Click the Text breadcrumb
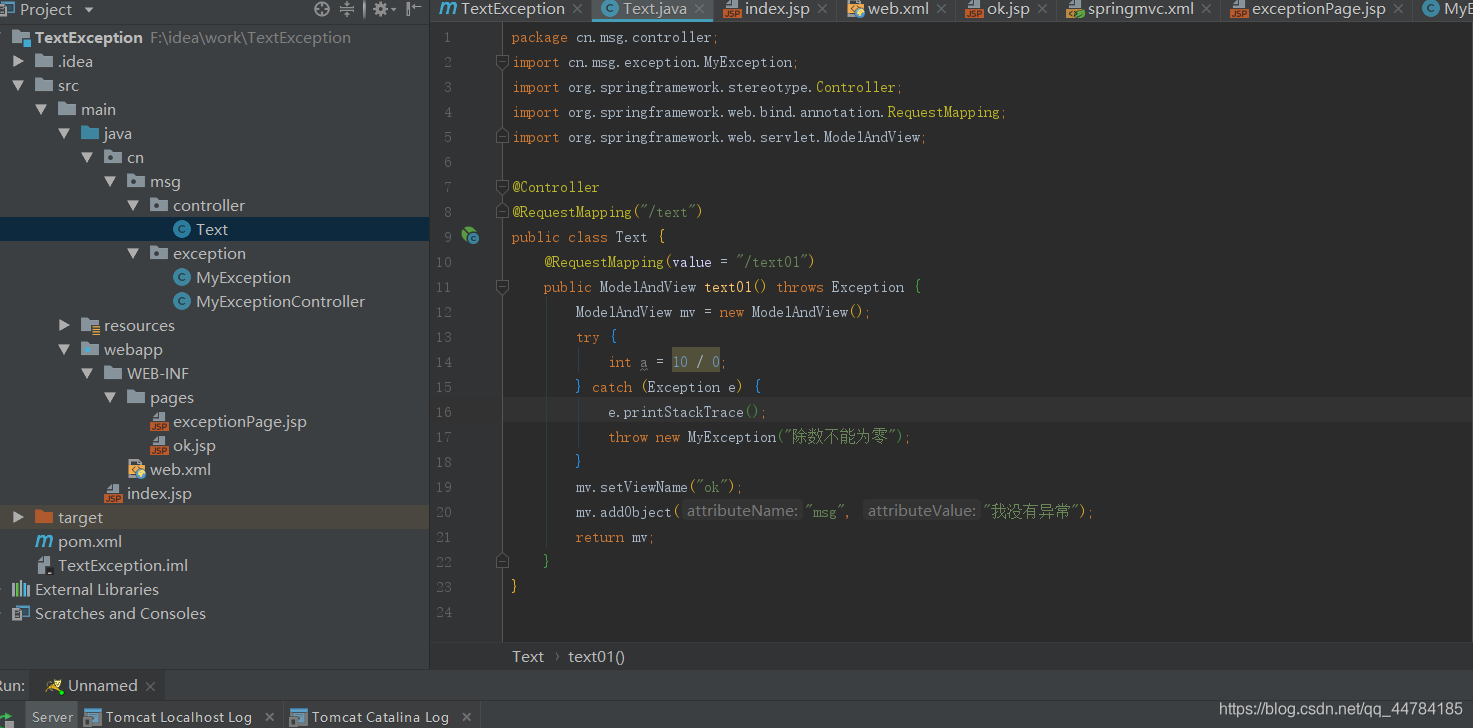Screen dimensions: 1473x728 pyautogui.click(x=528, y=657)
